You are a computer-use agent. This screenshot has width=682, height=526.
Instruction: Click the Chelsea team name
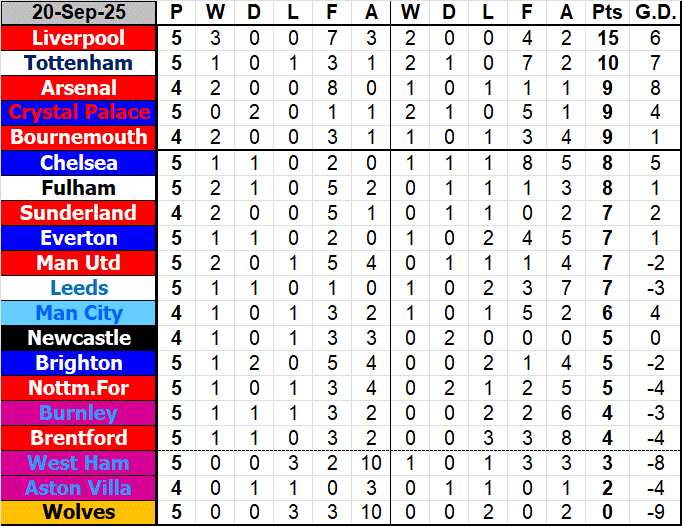click(79, 163)
